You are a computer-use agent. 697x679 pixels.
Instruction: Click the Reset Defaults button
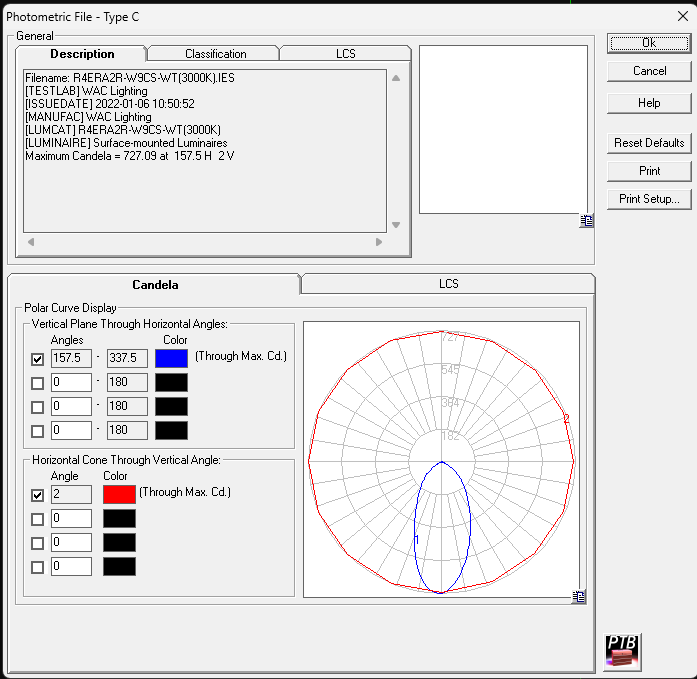point(649,143)
